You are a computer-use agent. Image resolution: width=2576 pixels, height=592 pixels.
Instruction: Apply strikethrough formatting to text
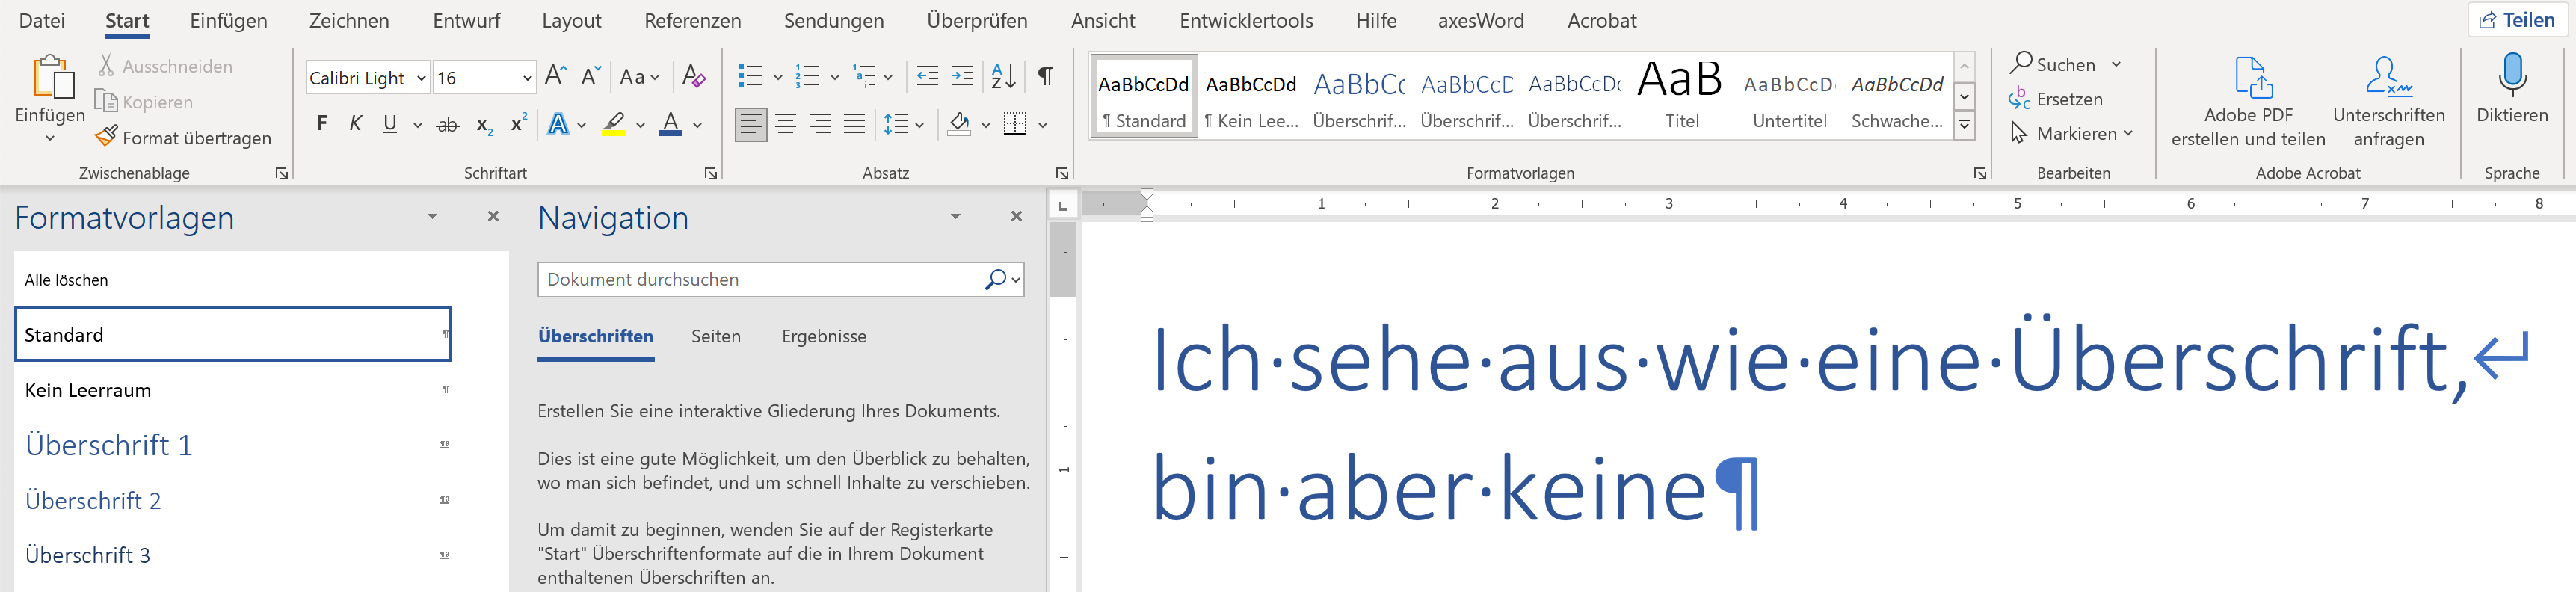(448, 125)
